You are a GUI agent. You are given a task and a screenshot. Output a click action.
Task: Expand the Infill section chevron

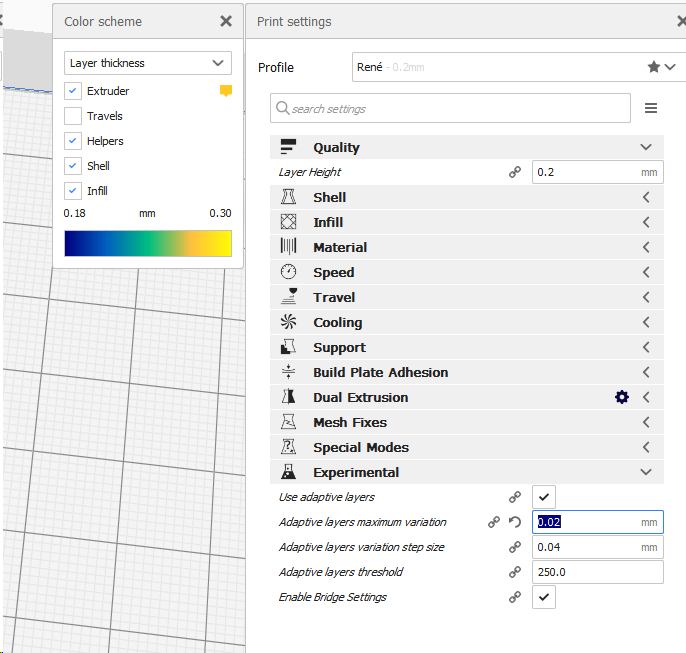tap(646, 222)
